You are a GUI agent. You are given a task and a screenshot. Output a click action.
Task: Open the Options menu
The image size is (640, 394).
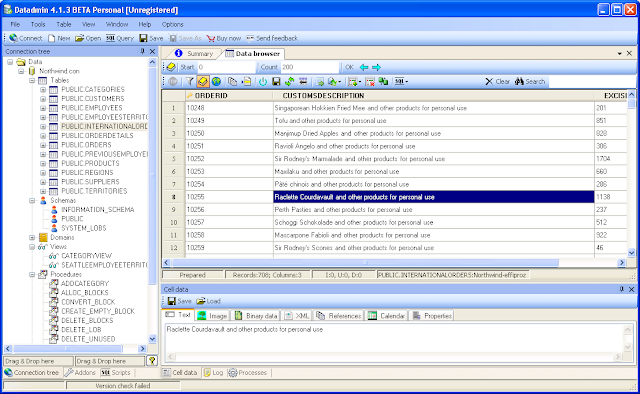[x=172, y=24]
